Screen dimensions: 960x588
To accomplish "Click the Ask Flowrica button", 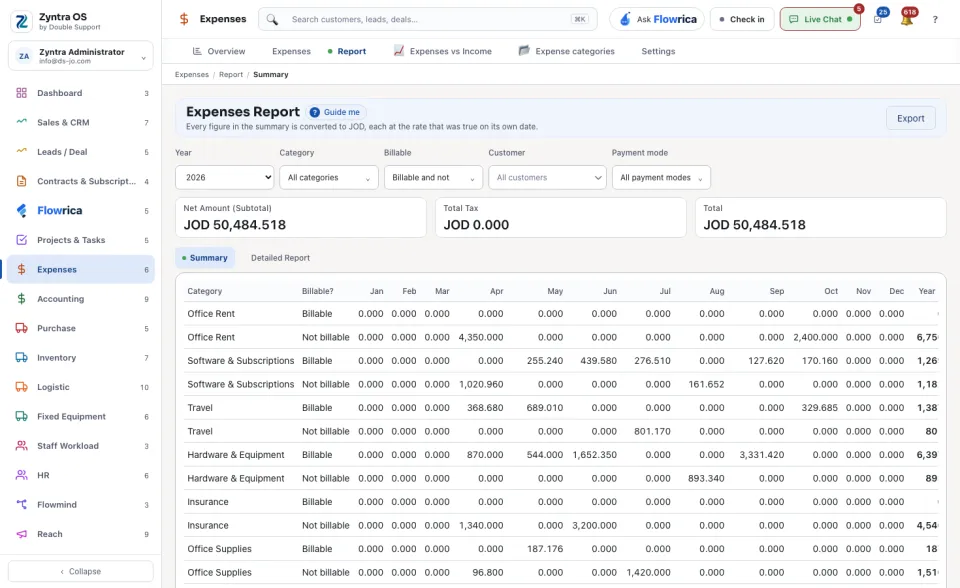I will (657, 19).
